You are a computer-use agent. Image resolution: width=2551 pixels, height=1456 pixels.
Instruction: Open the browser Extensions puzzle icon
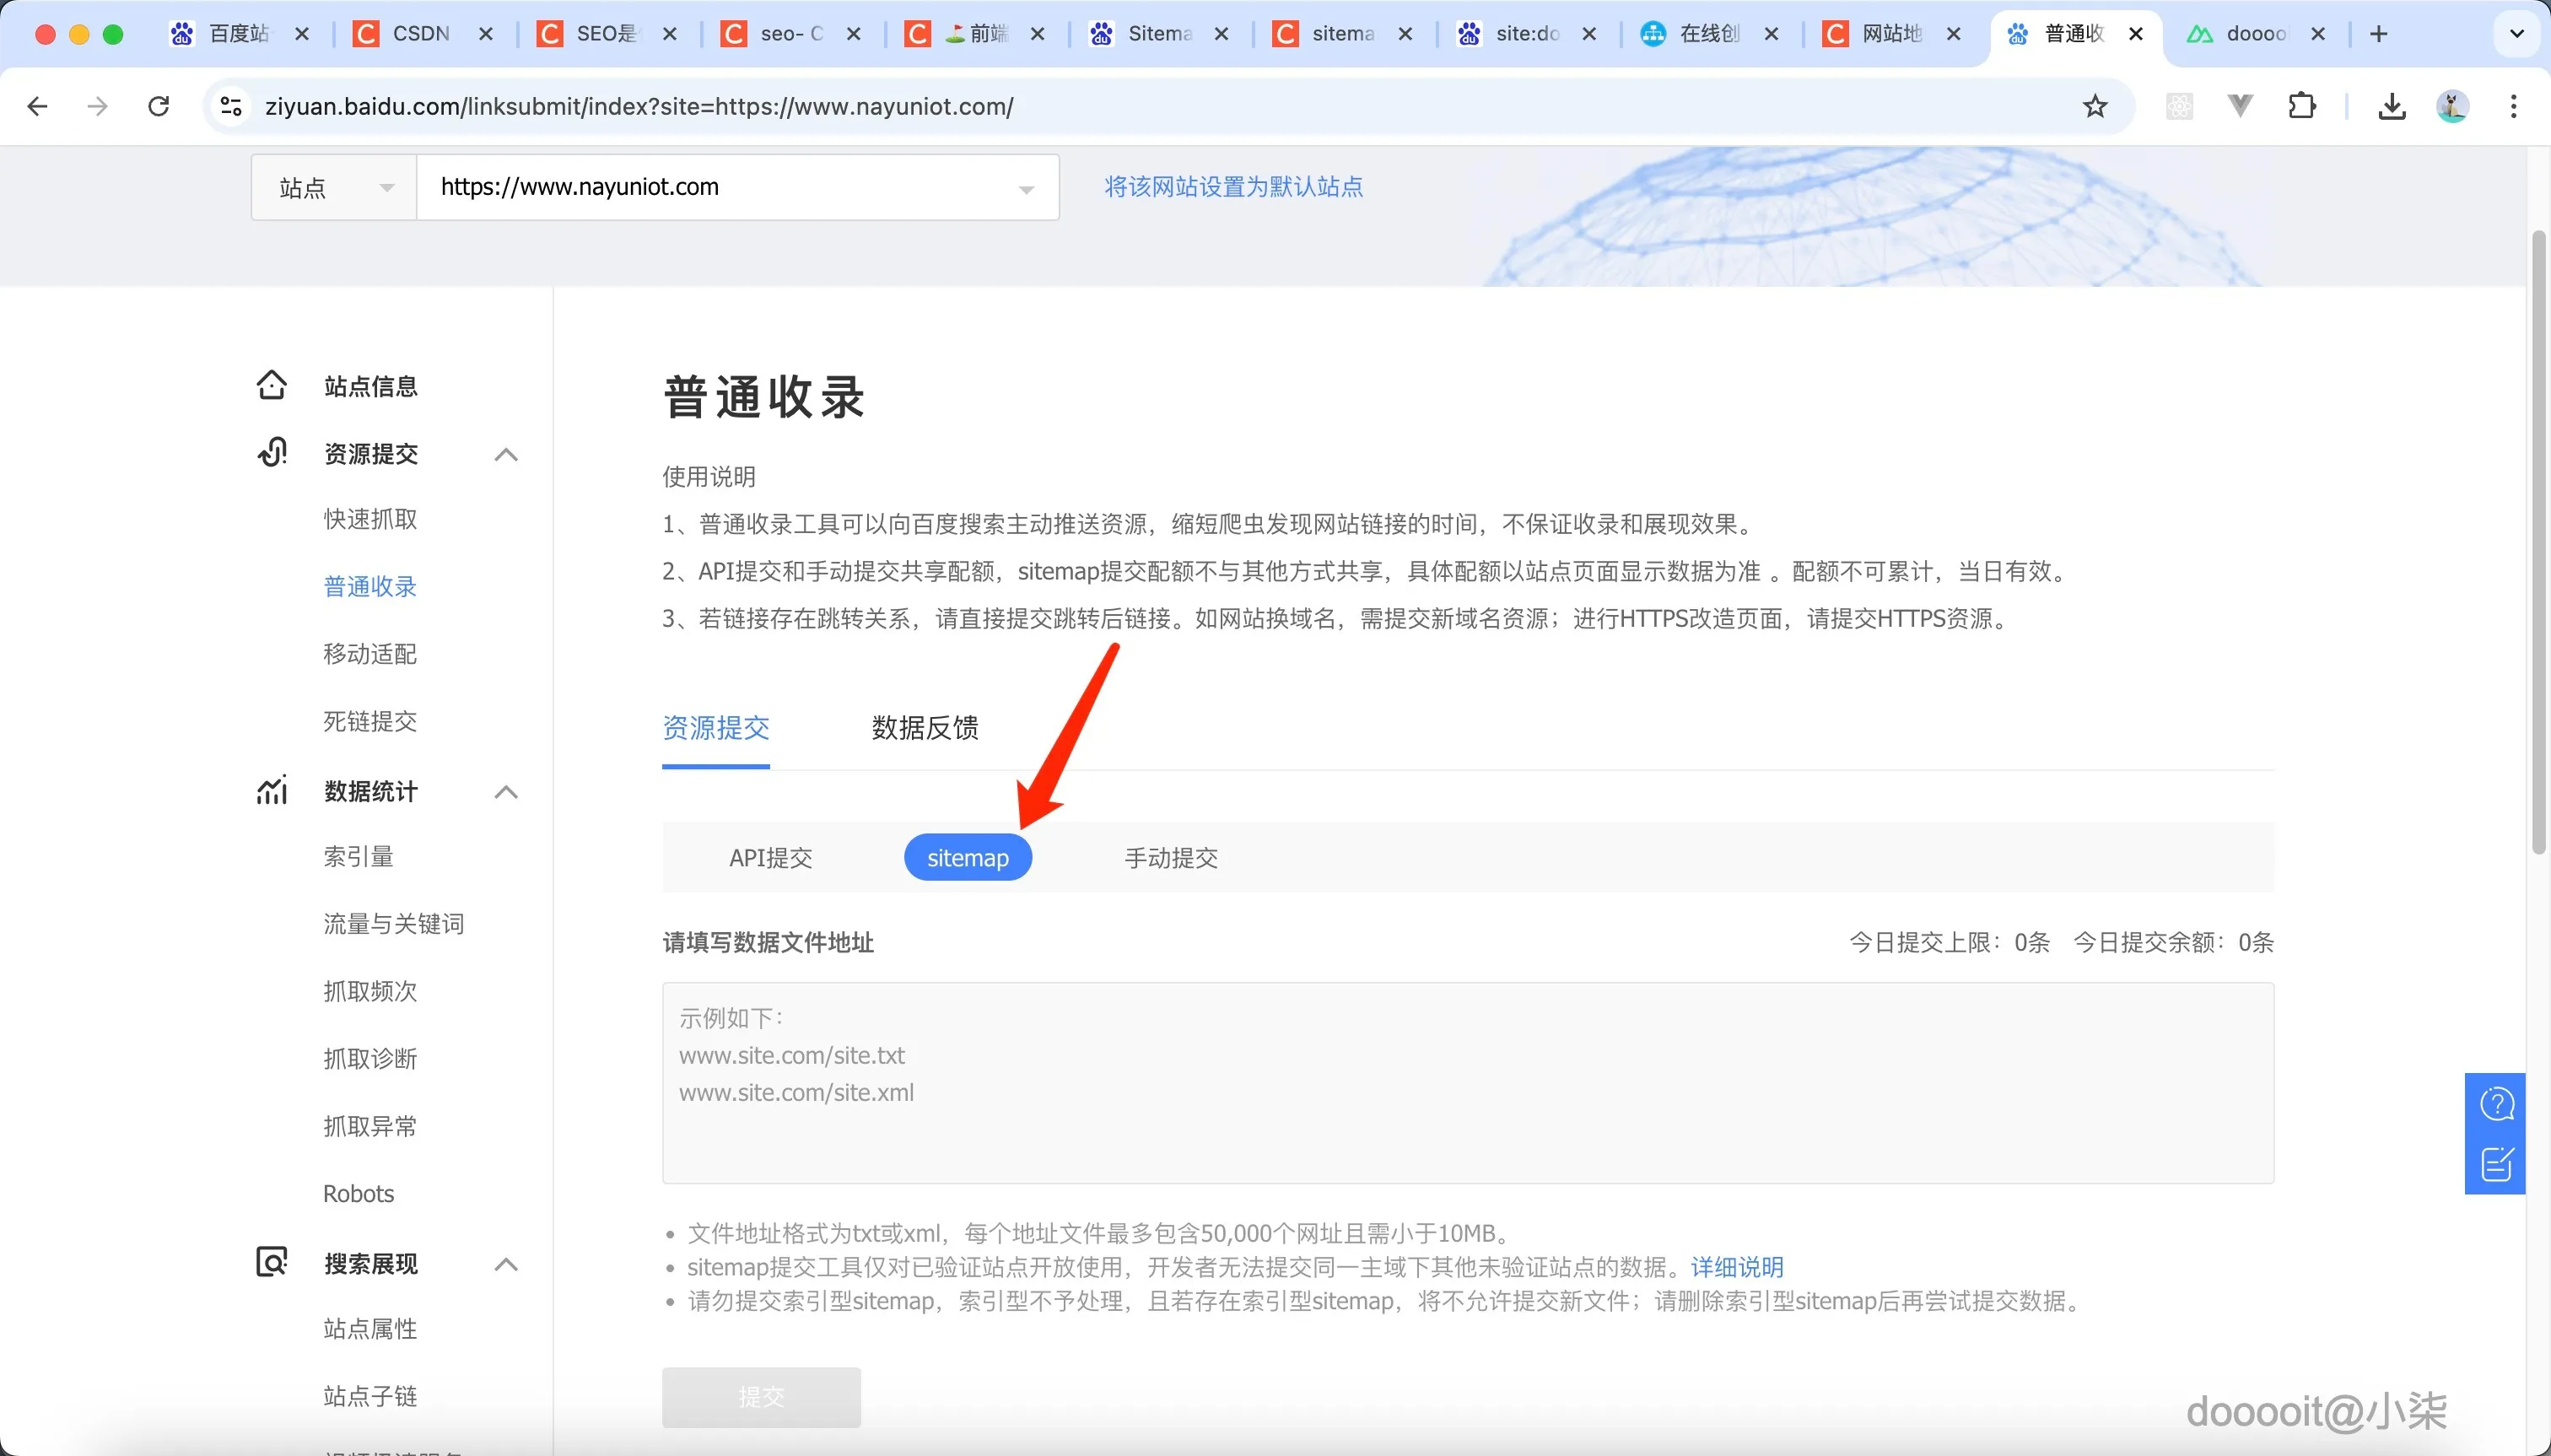point(2303,106)
